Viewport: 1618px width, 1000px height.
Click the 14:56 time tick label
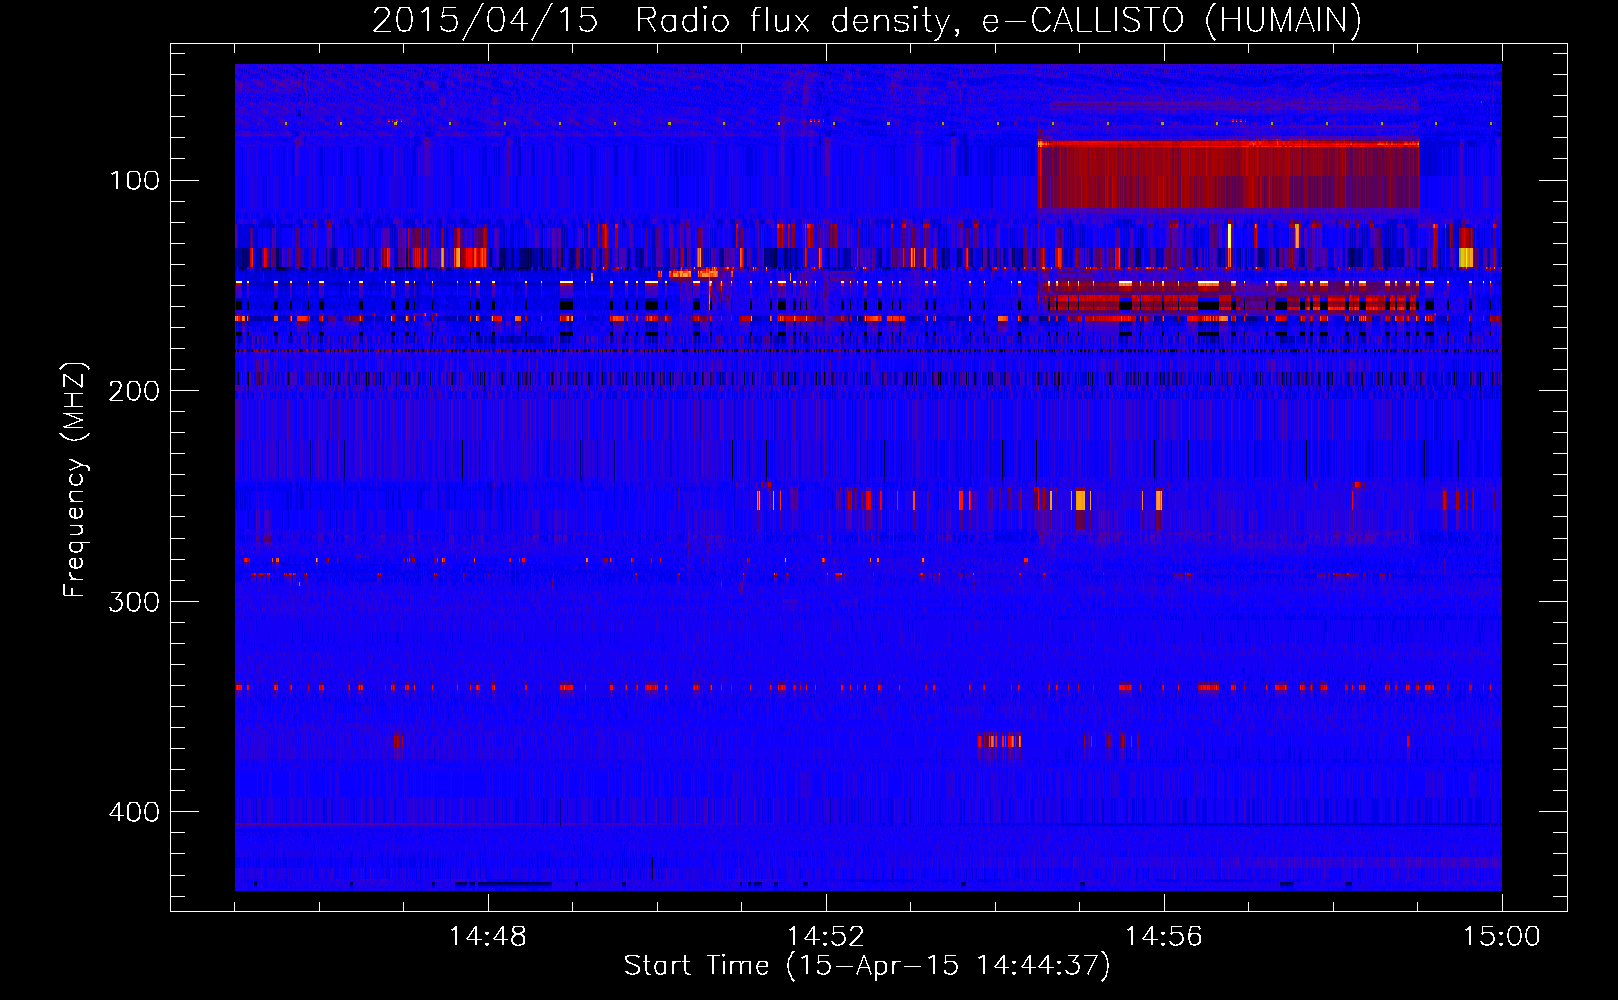[1164, 937]
